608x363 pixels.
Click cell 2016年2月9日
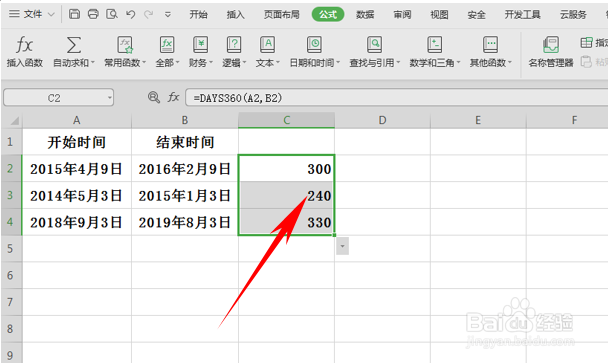(185, 169)
